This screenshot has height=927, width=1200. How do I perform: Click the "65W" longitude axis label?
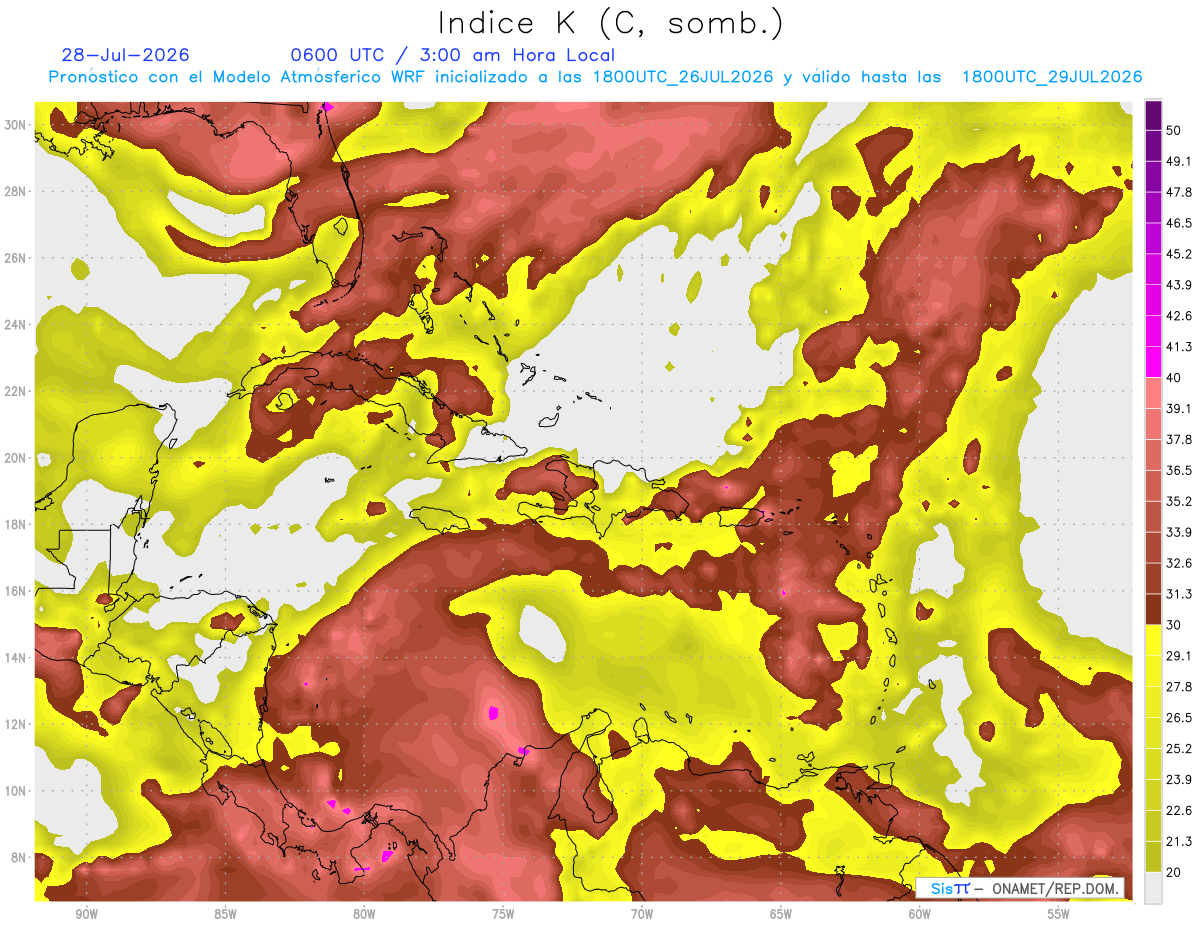(x=781, y=914)
